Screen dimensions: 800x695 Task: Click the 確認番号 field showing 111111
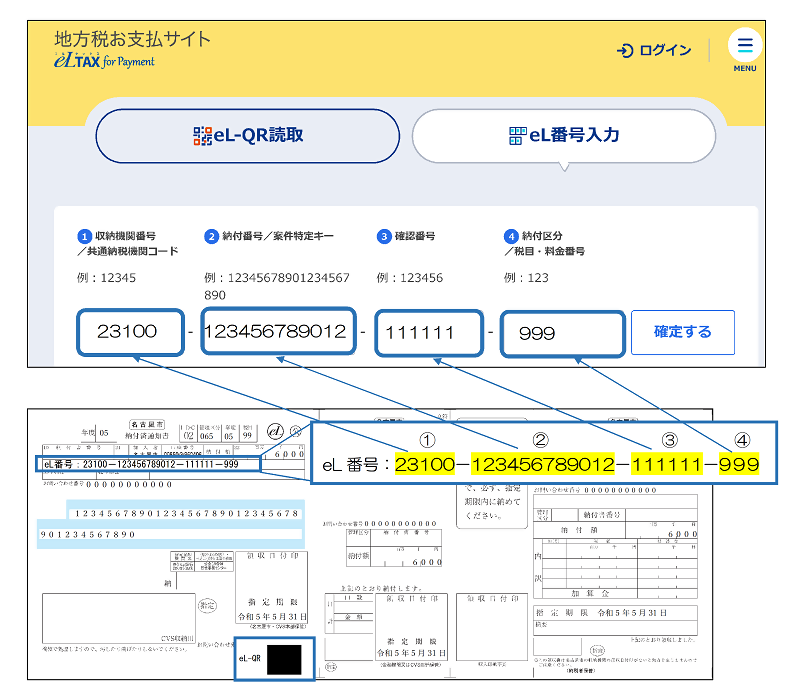pyautogui.click(x=430, y=332)
